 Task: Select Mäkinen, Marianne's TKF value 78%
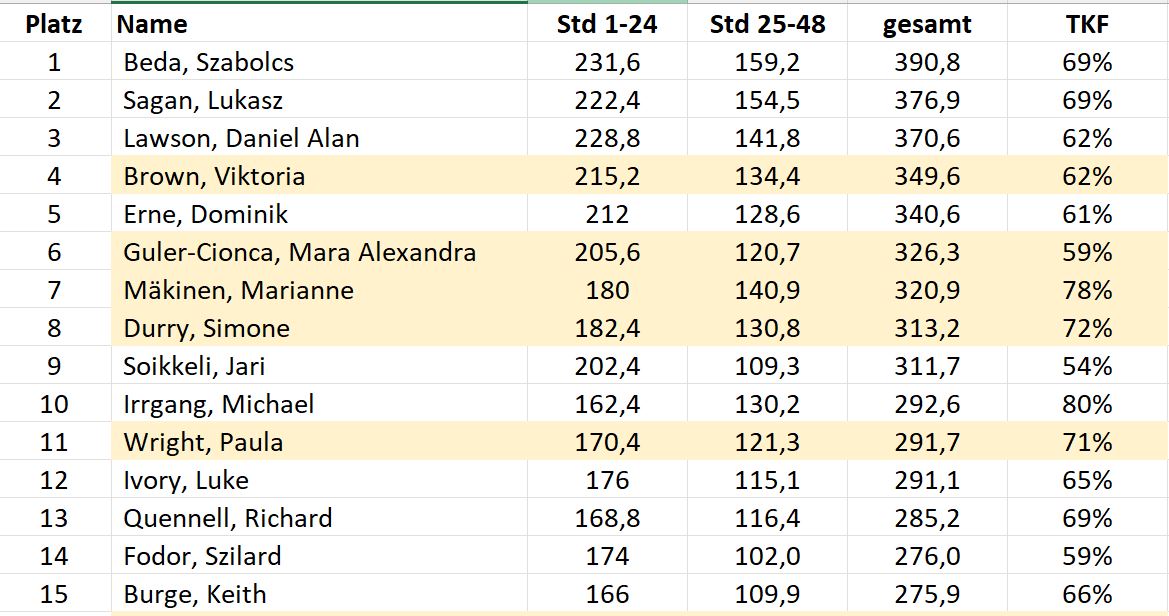click(x=1087, y=290)
